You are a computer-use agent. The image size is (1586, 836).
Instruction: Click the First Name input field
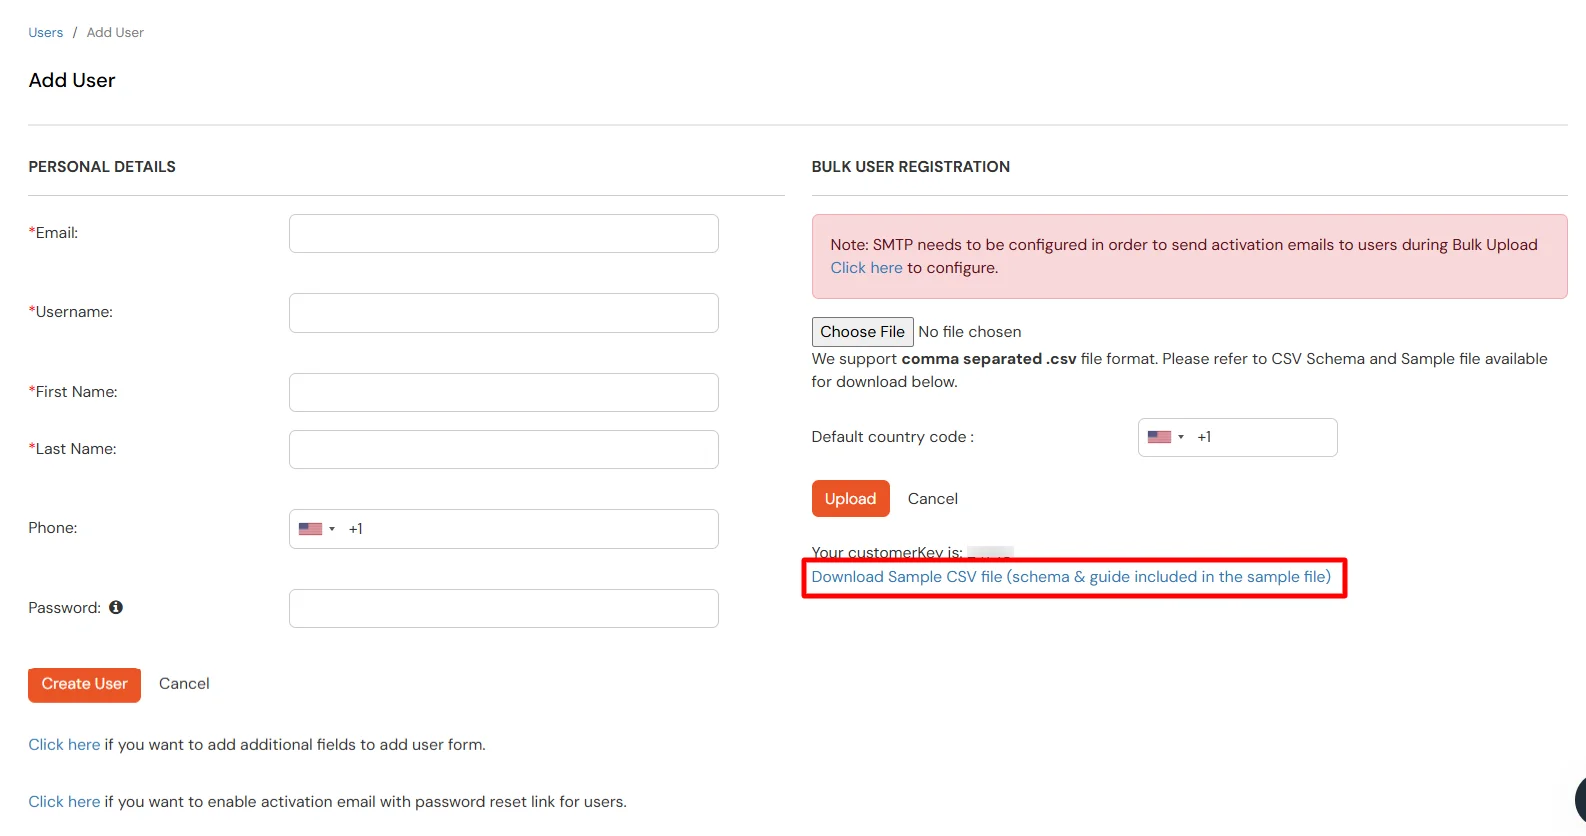coord(503,392)
